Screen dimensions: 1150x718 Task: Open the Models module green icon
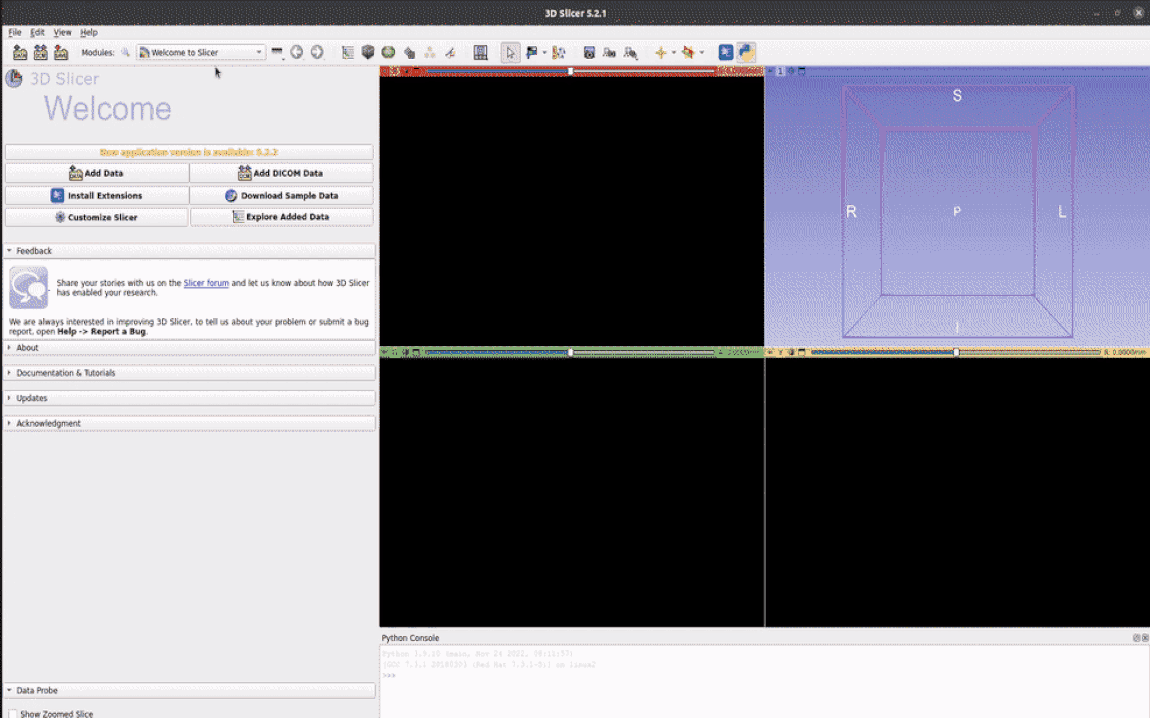pyautogui.click(x=389, y=52)
